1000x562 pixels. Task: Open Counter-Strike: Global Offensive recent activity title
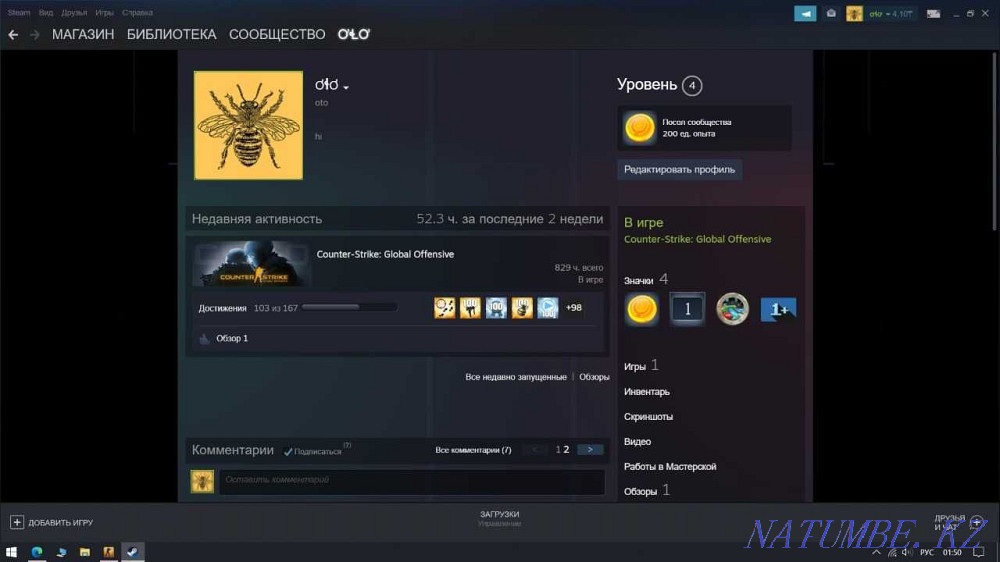click(385, 254)
